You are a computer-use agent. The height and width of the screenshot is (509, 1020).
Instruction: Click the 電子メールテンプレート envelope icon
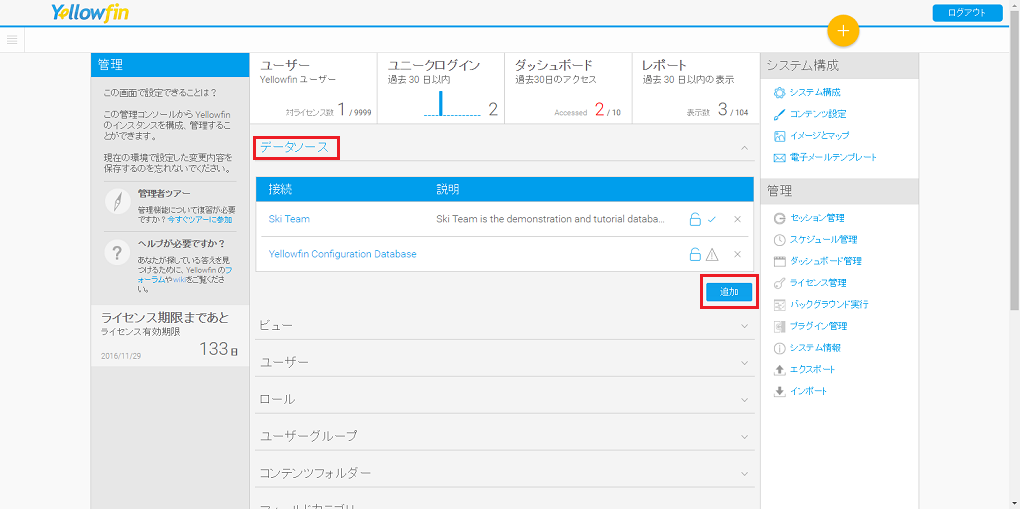click(779, 158)
